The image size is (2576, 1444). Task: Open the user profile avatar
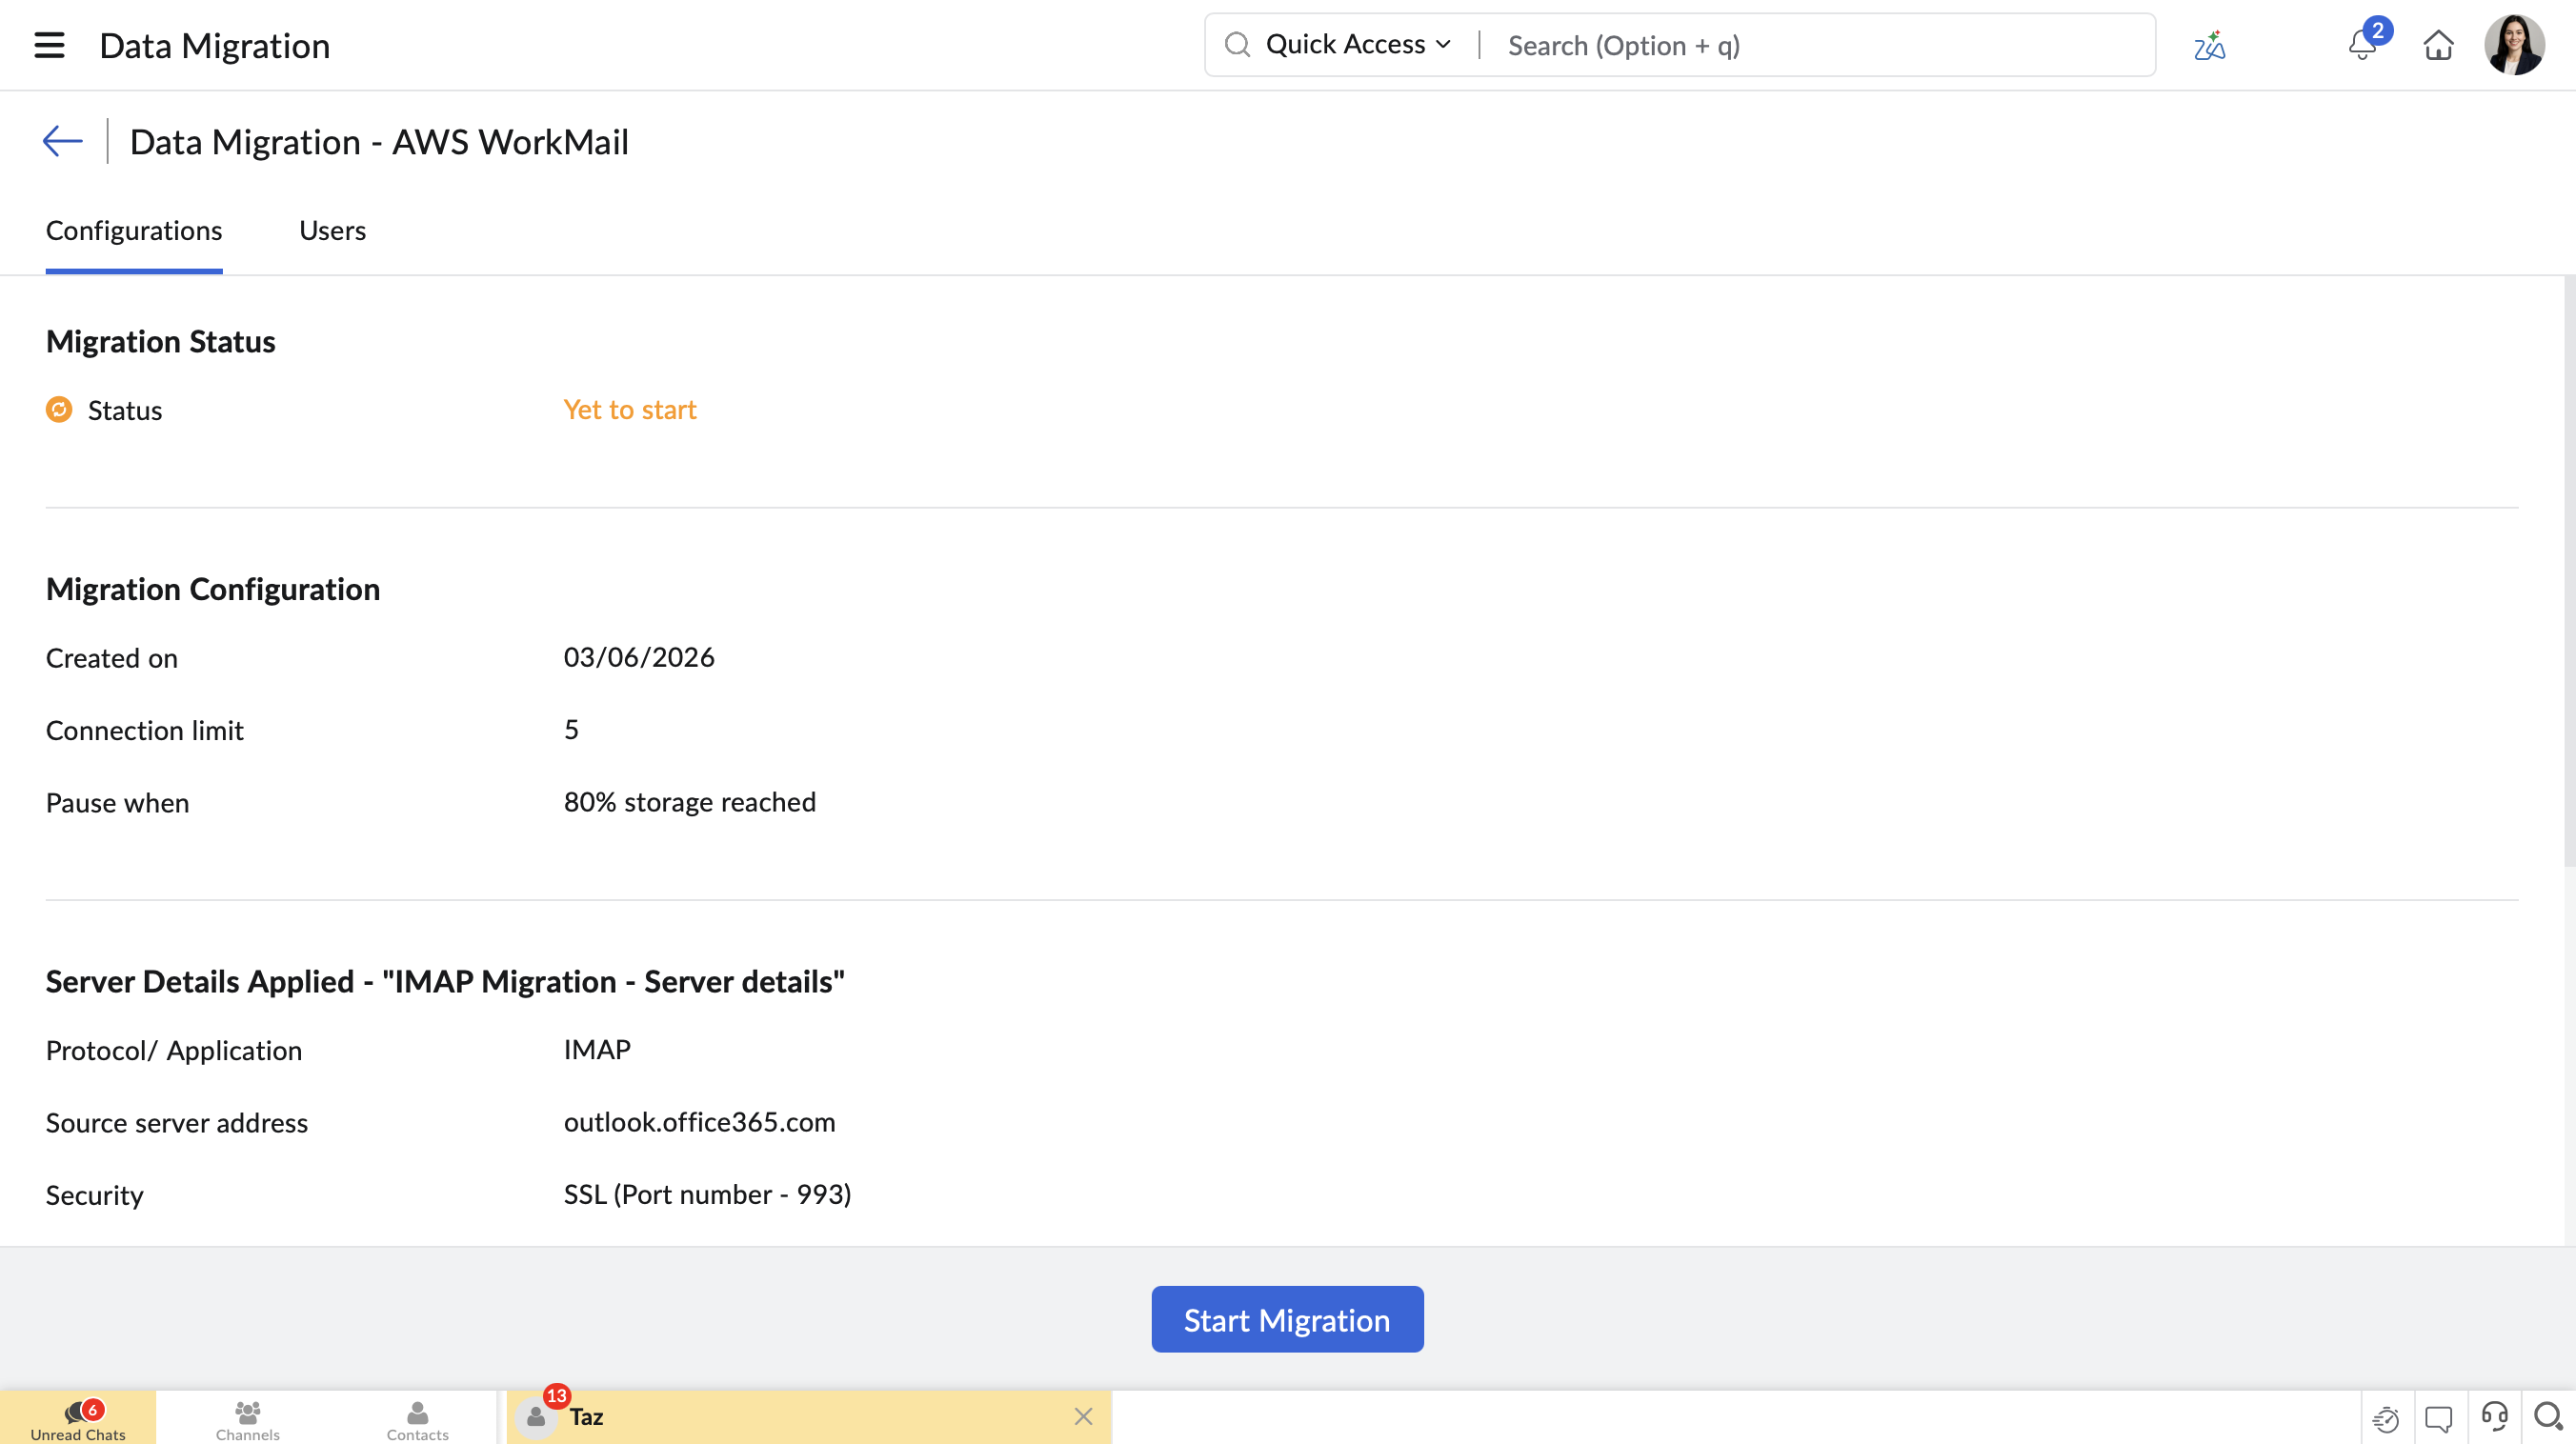click(2514, 45)
